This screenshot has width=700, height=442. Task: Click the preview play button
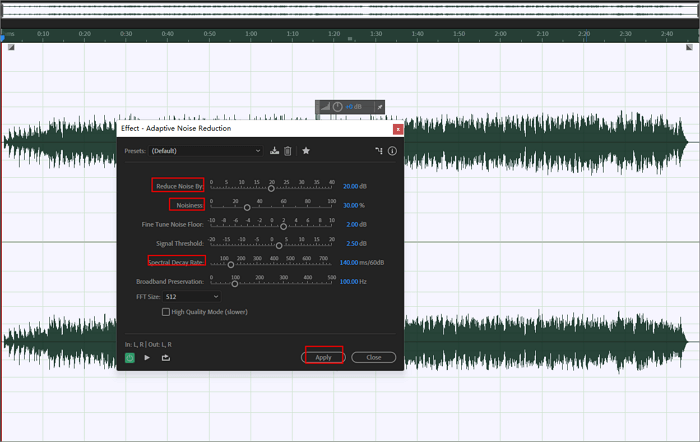(147, 357)
